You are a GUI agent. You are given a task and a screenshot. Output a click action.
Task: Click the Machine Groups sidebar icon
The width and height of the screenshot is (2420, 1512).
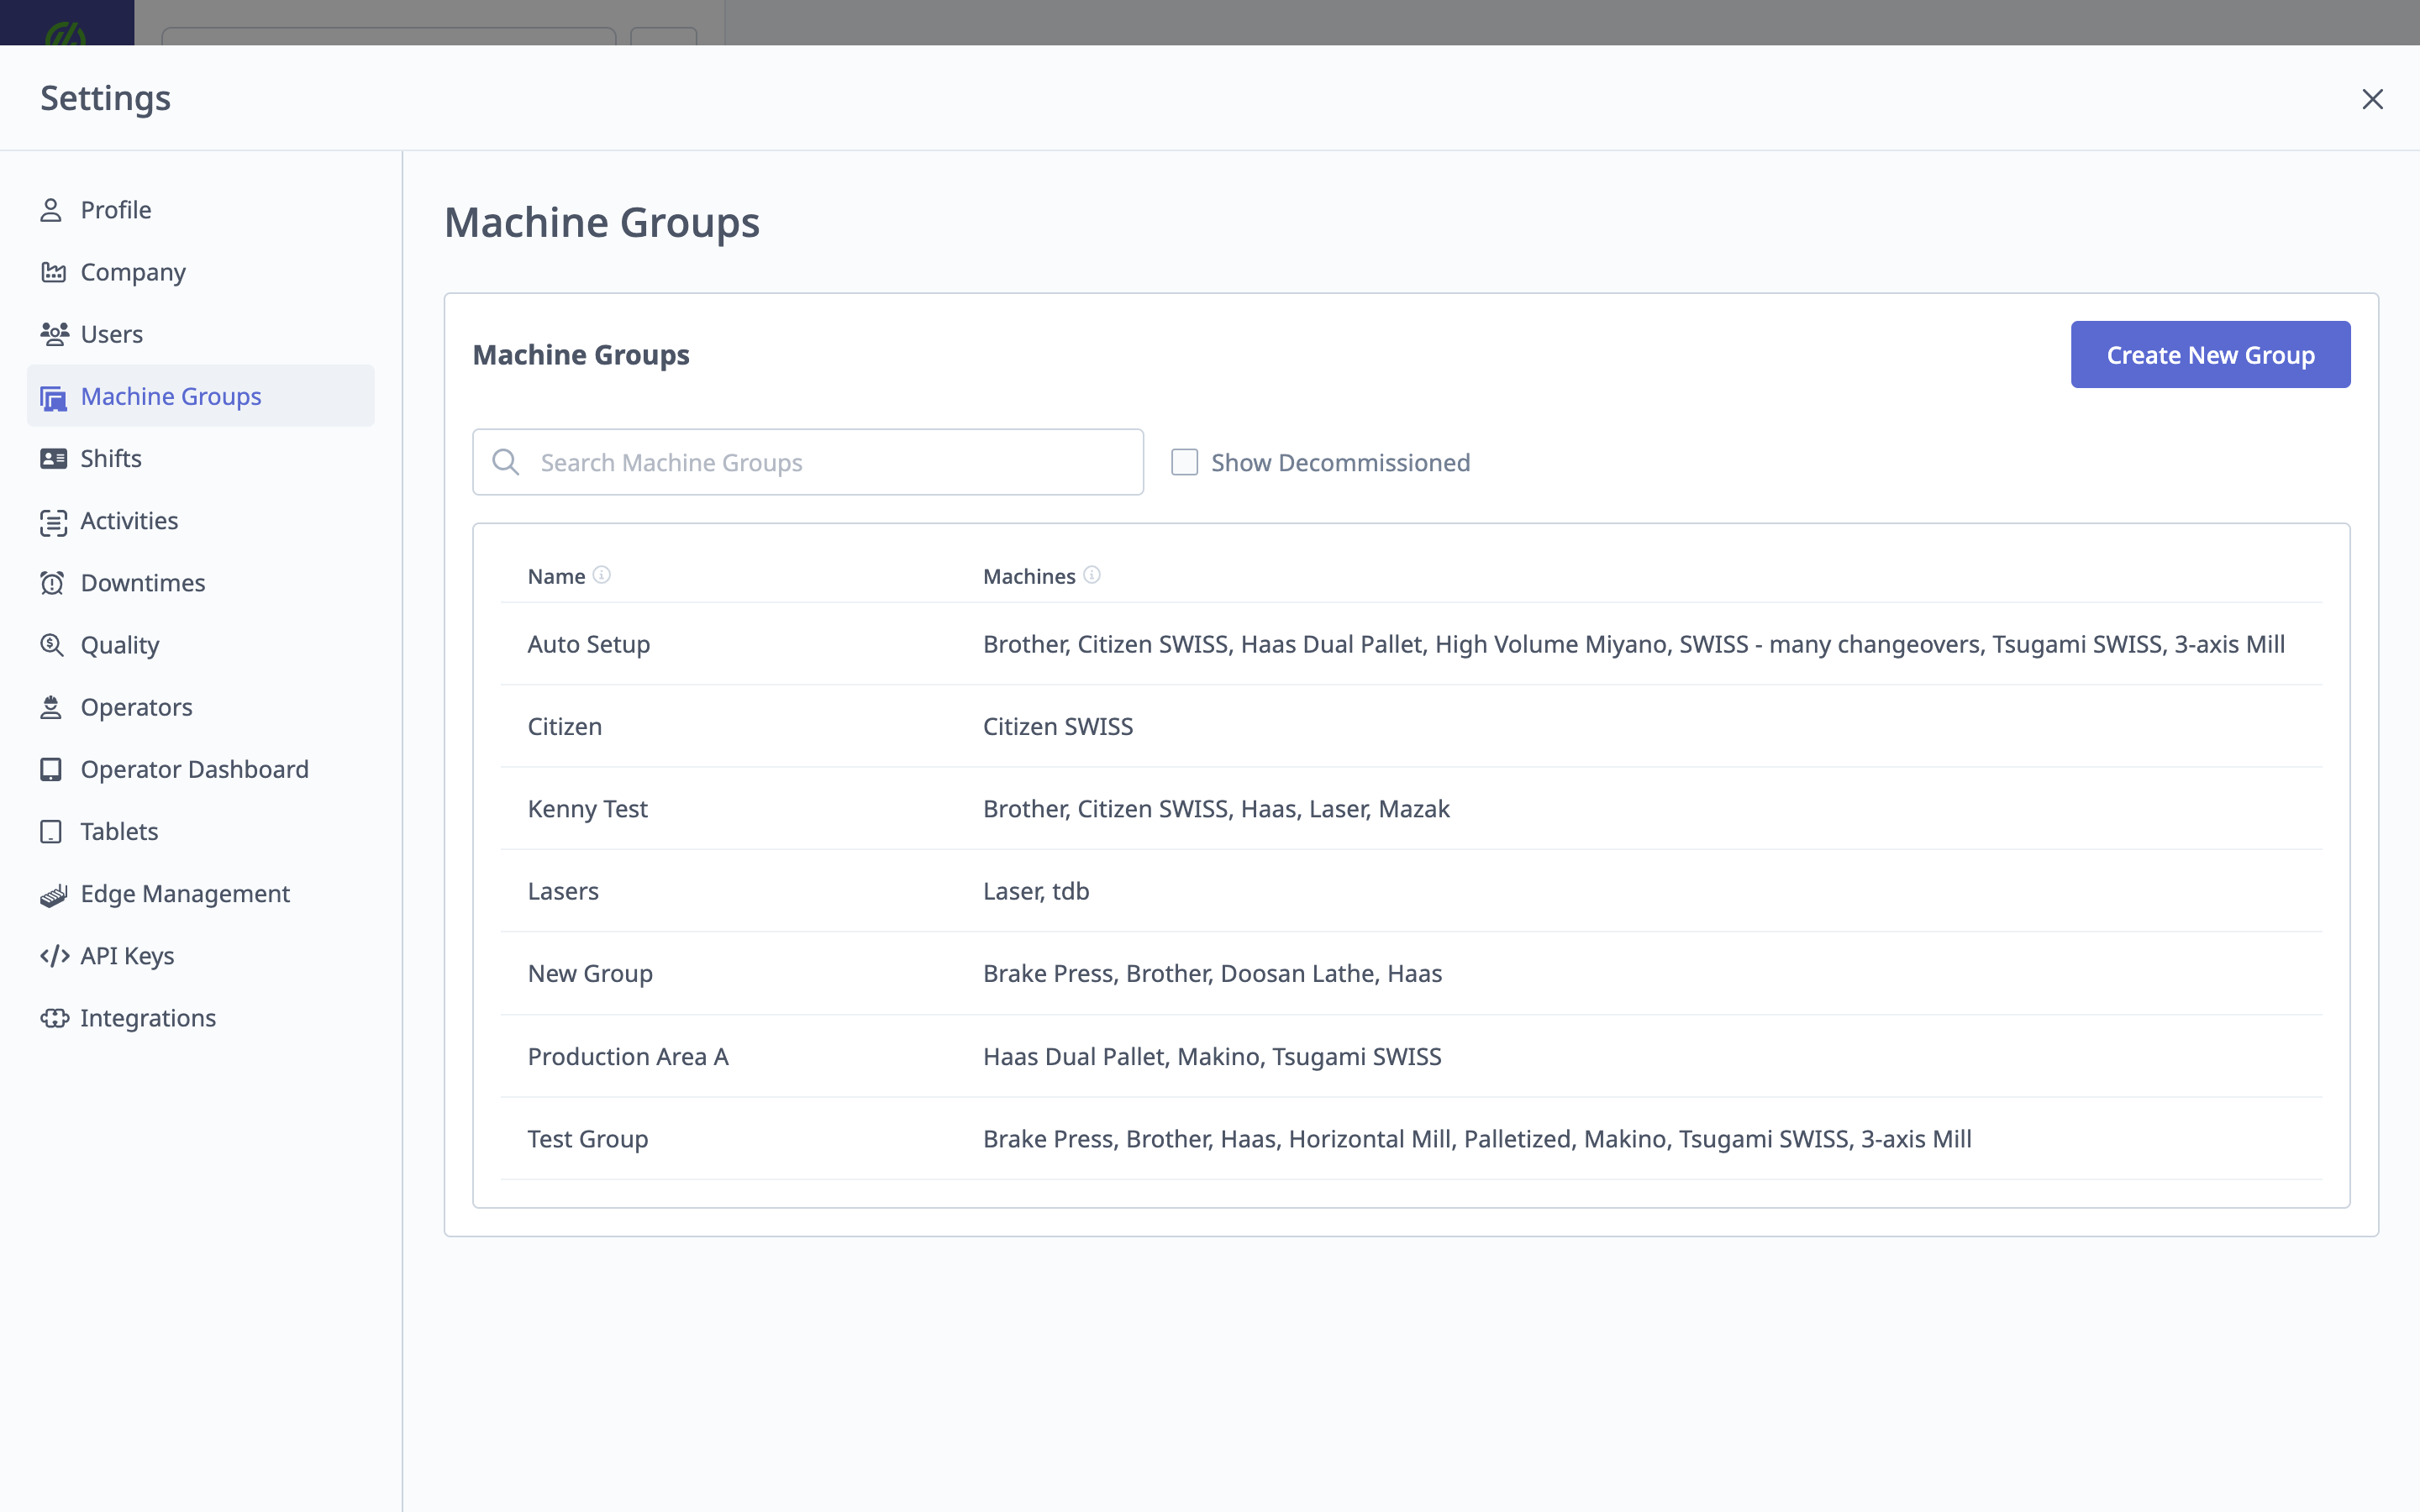53,398
